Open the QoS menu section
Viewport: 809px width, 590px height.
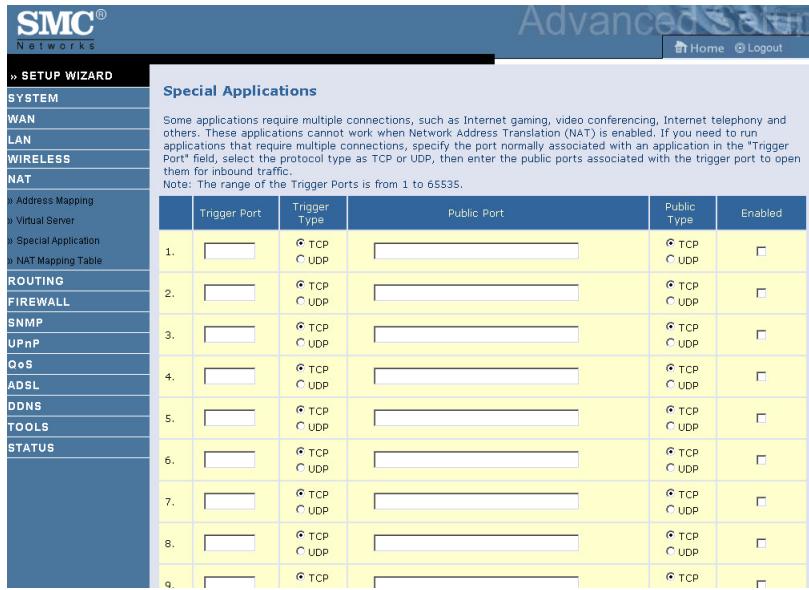[x=78, y=365]
